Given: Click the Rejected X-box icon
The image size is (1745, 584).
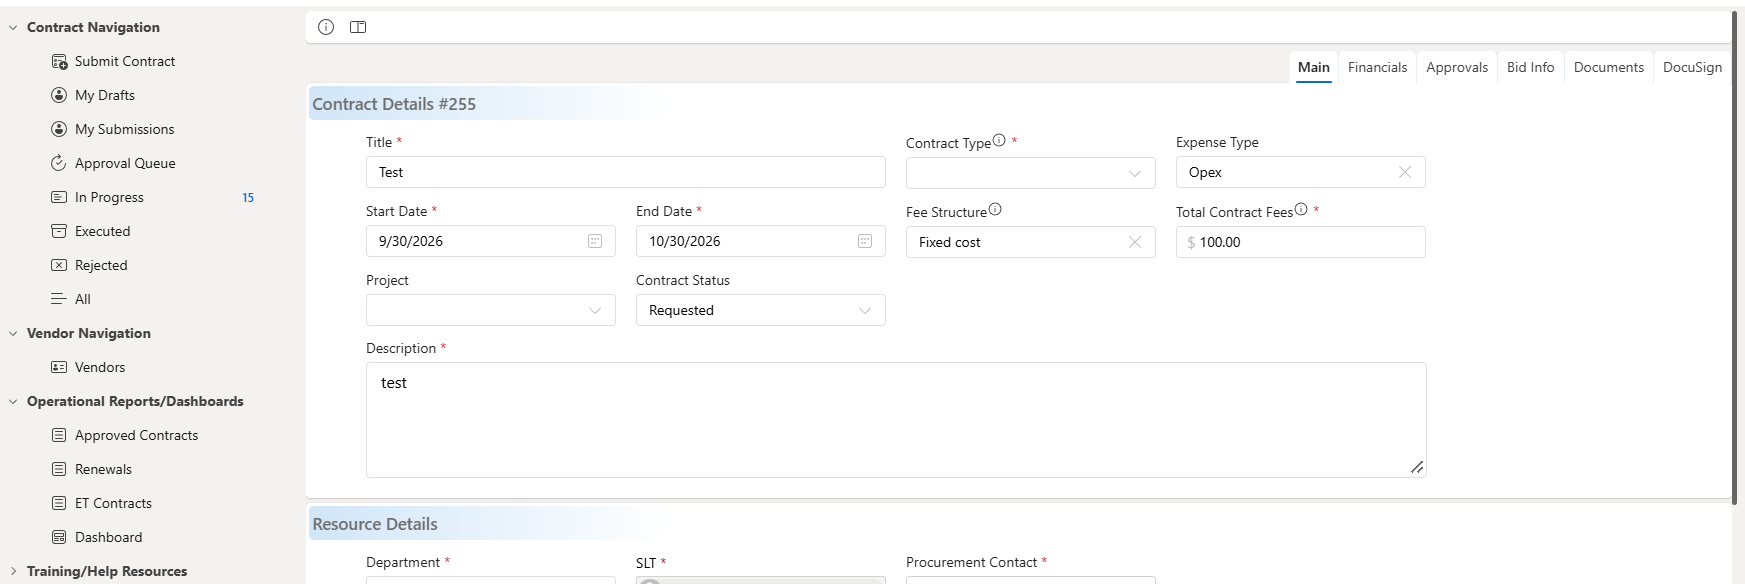Looking at the screenshot, I should pos(59,265).
